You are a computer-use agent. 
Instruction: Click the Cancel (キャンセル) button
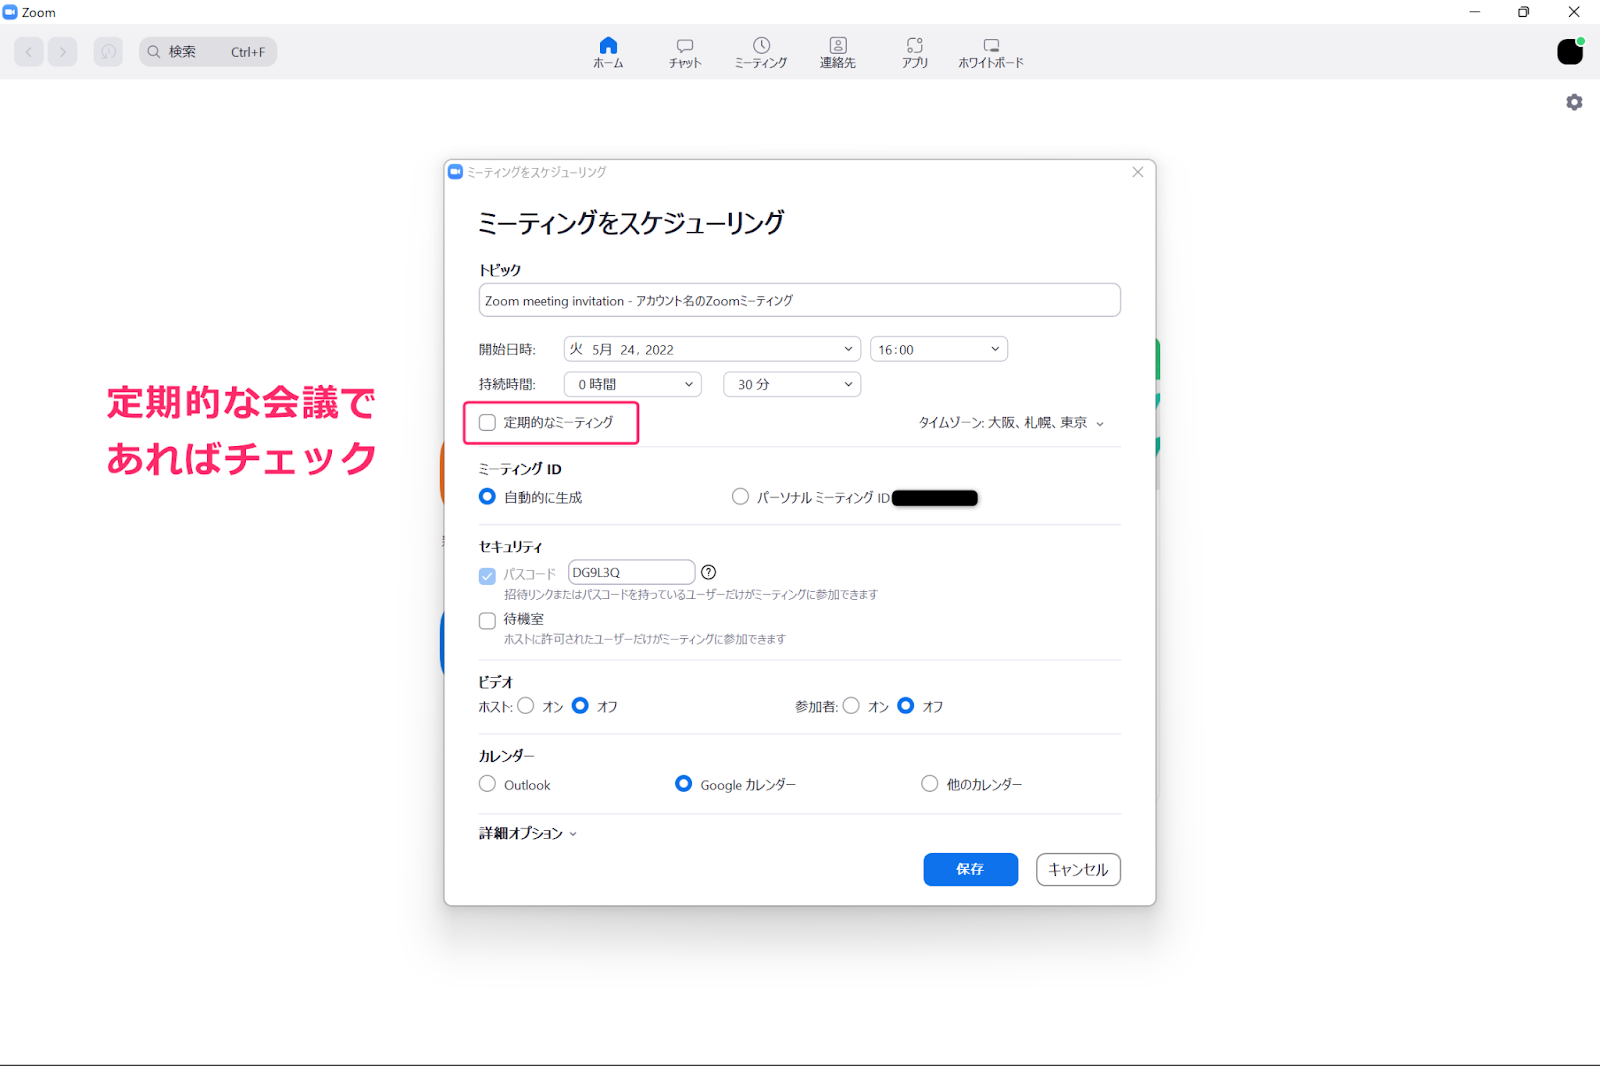[x=1078, y=869]
